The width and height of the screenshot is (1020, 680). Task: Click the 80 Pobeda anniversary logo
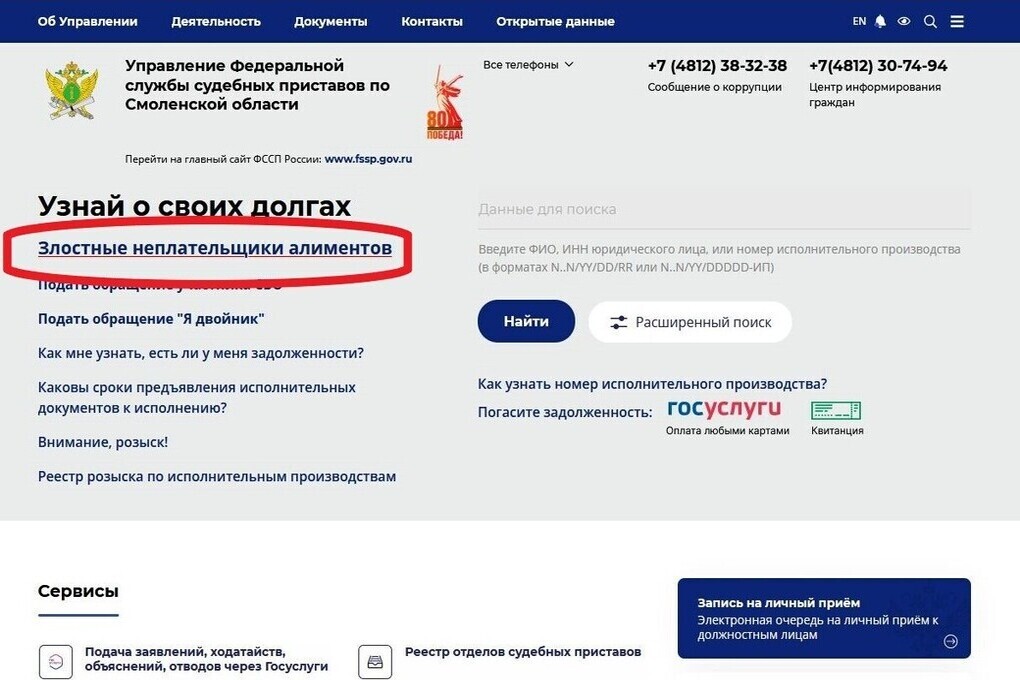tap(444, 103)
